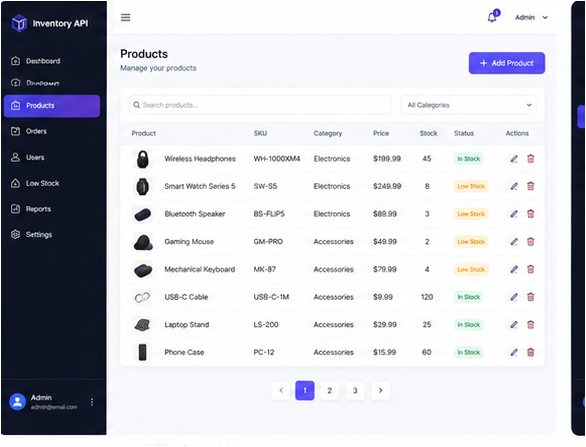
Task: Expand the All Categories dropdown
Action: tap(468, 105)
